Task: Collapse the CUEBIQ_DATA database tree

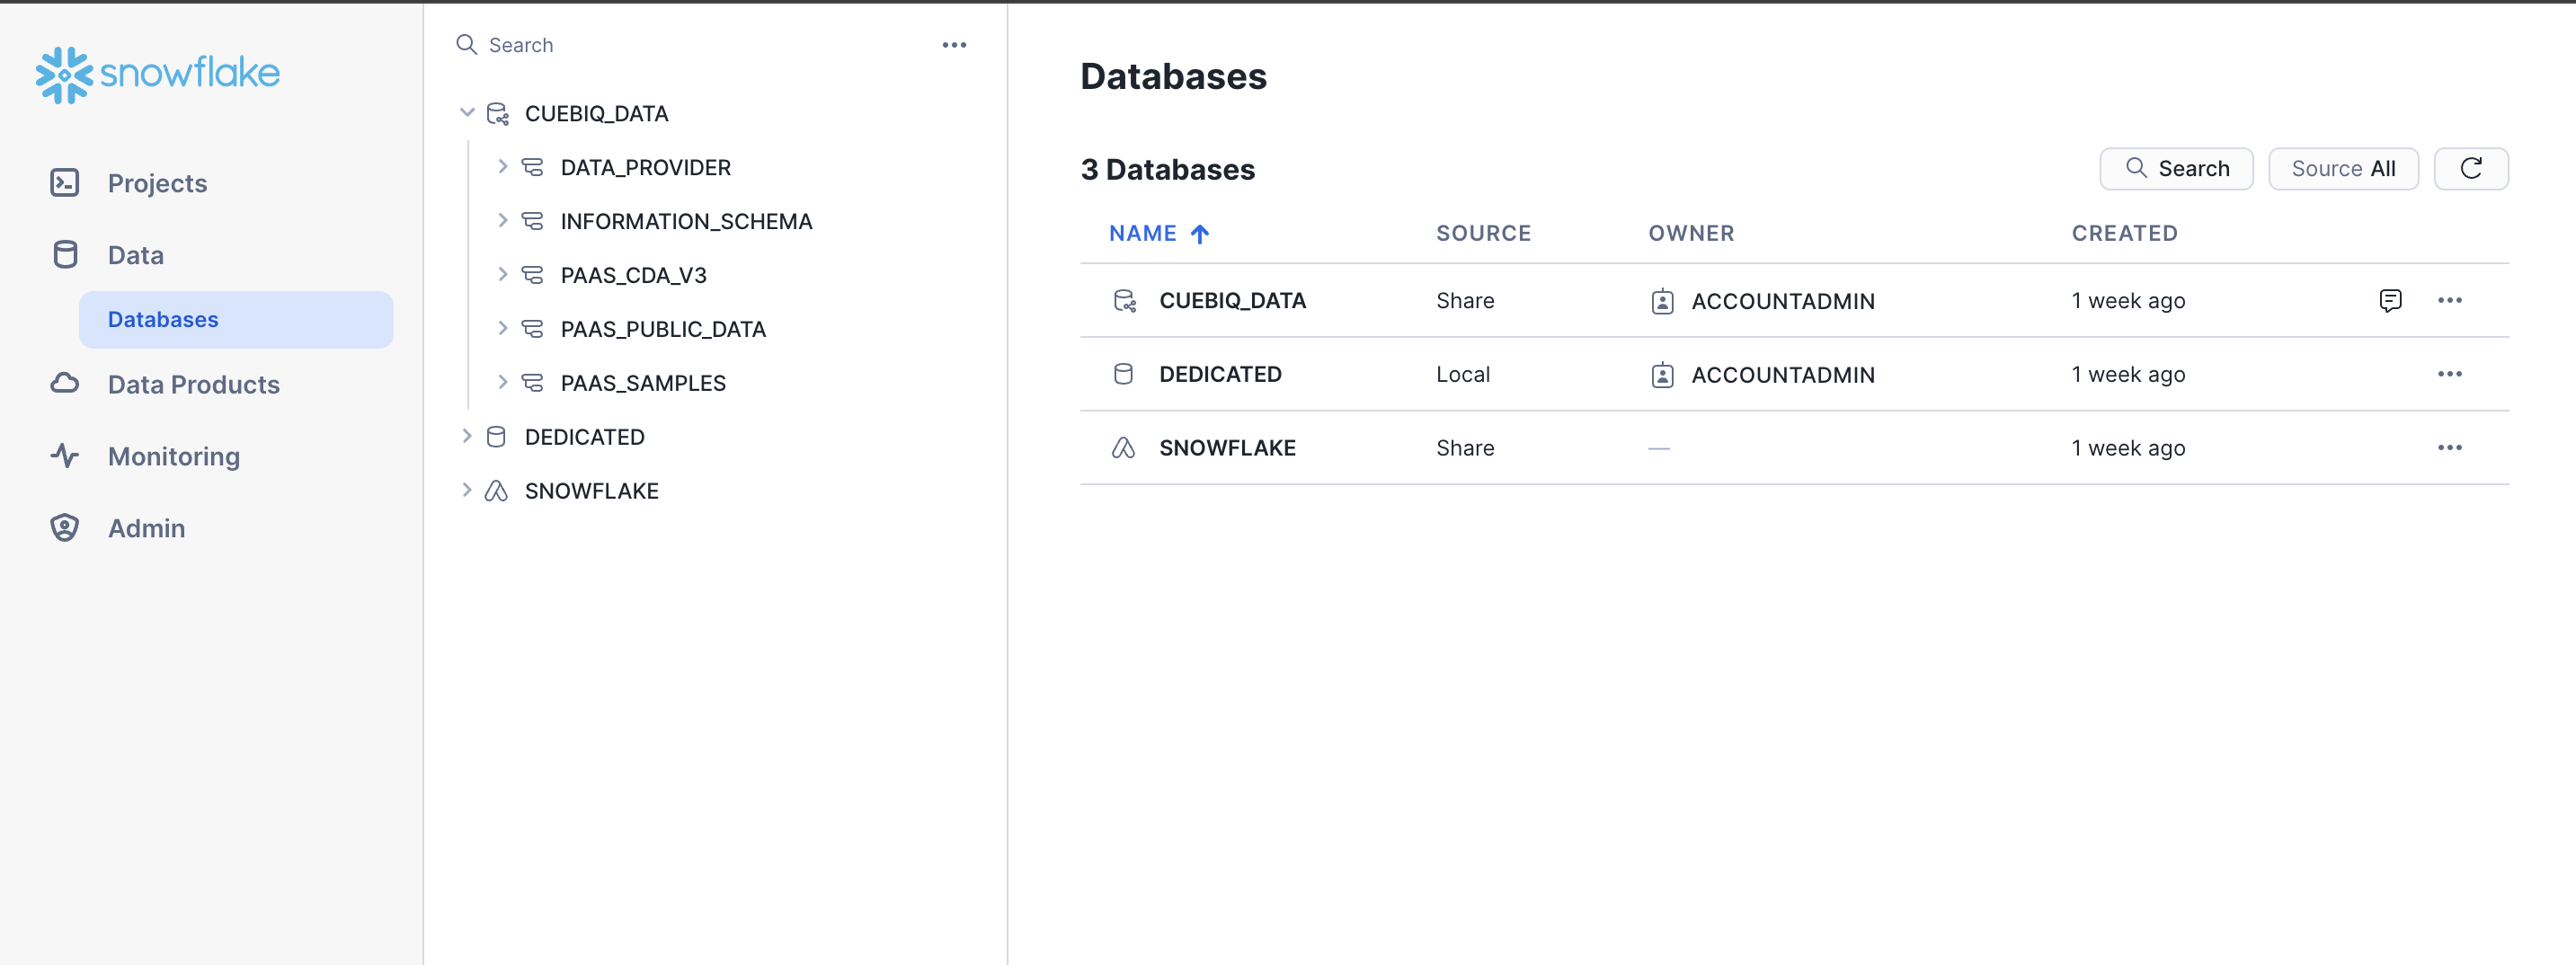Action: tap(466, 112)
